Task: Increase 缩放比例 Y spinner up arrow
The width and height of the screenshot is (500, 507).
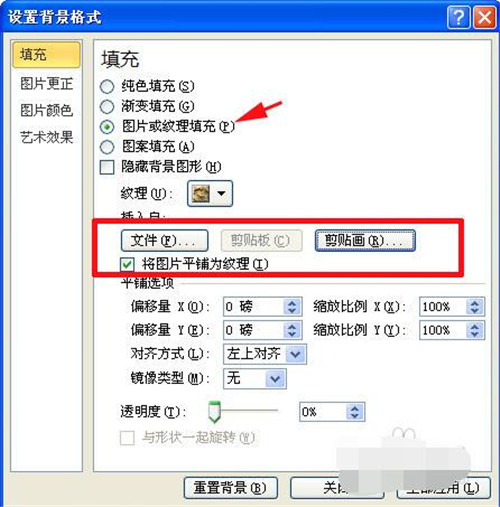Action: (x=475, y=327)
